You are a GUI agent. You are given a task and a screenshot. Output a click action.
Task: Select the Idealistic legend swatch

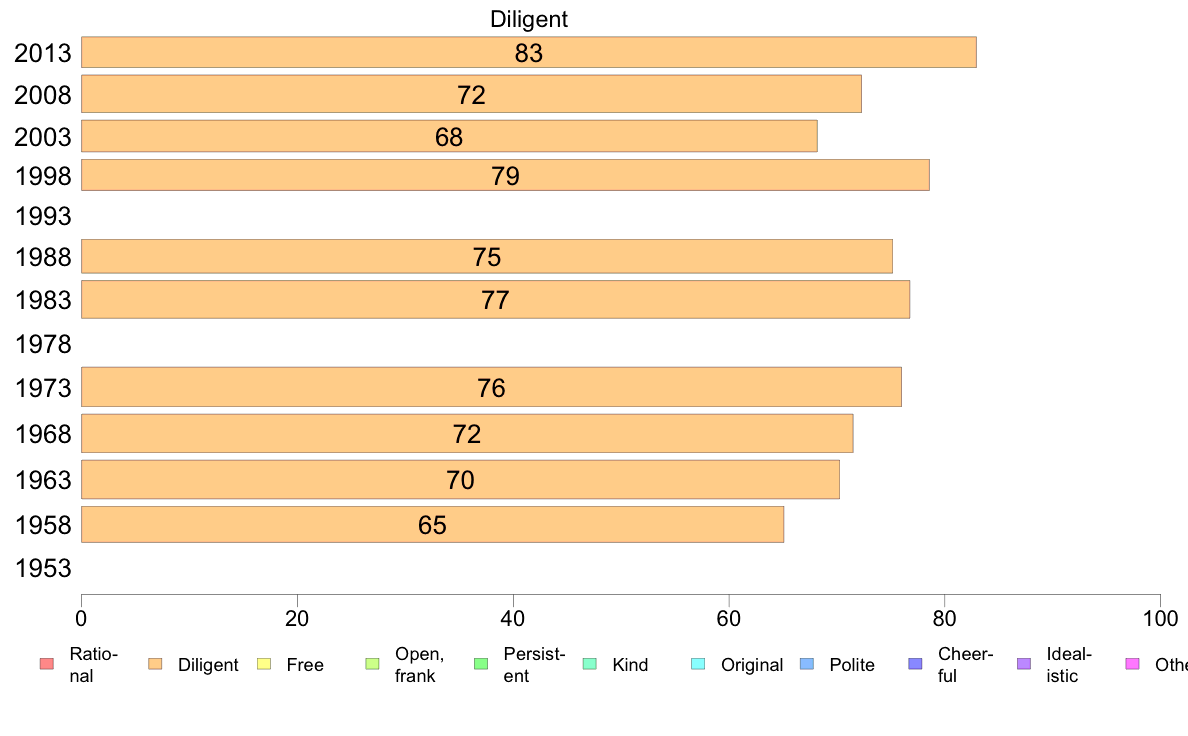[x=1024, y=664]
